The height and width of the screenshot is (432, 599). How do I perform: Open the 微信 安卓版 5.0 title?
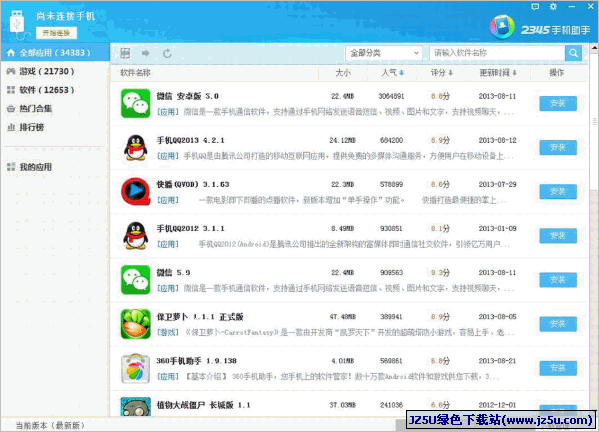[x=187, y=96]
